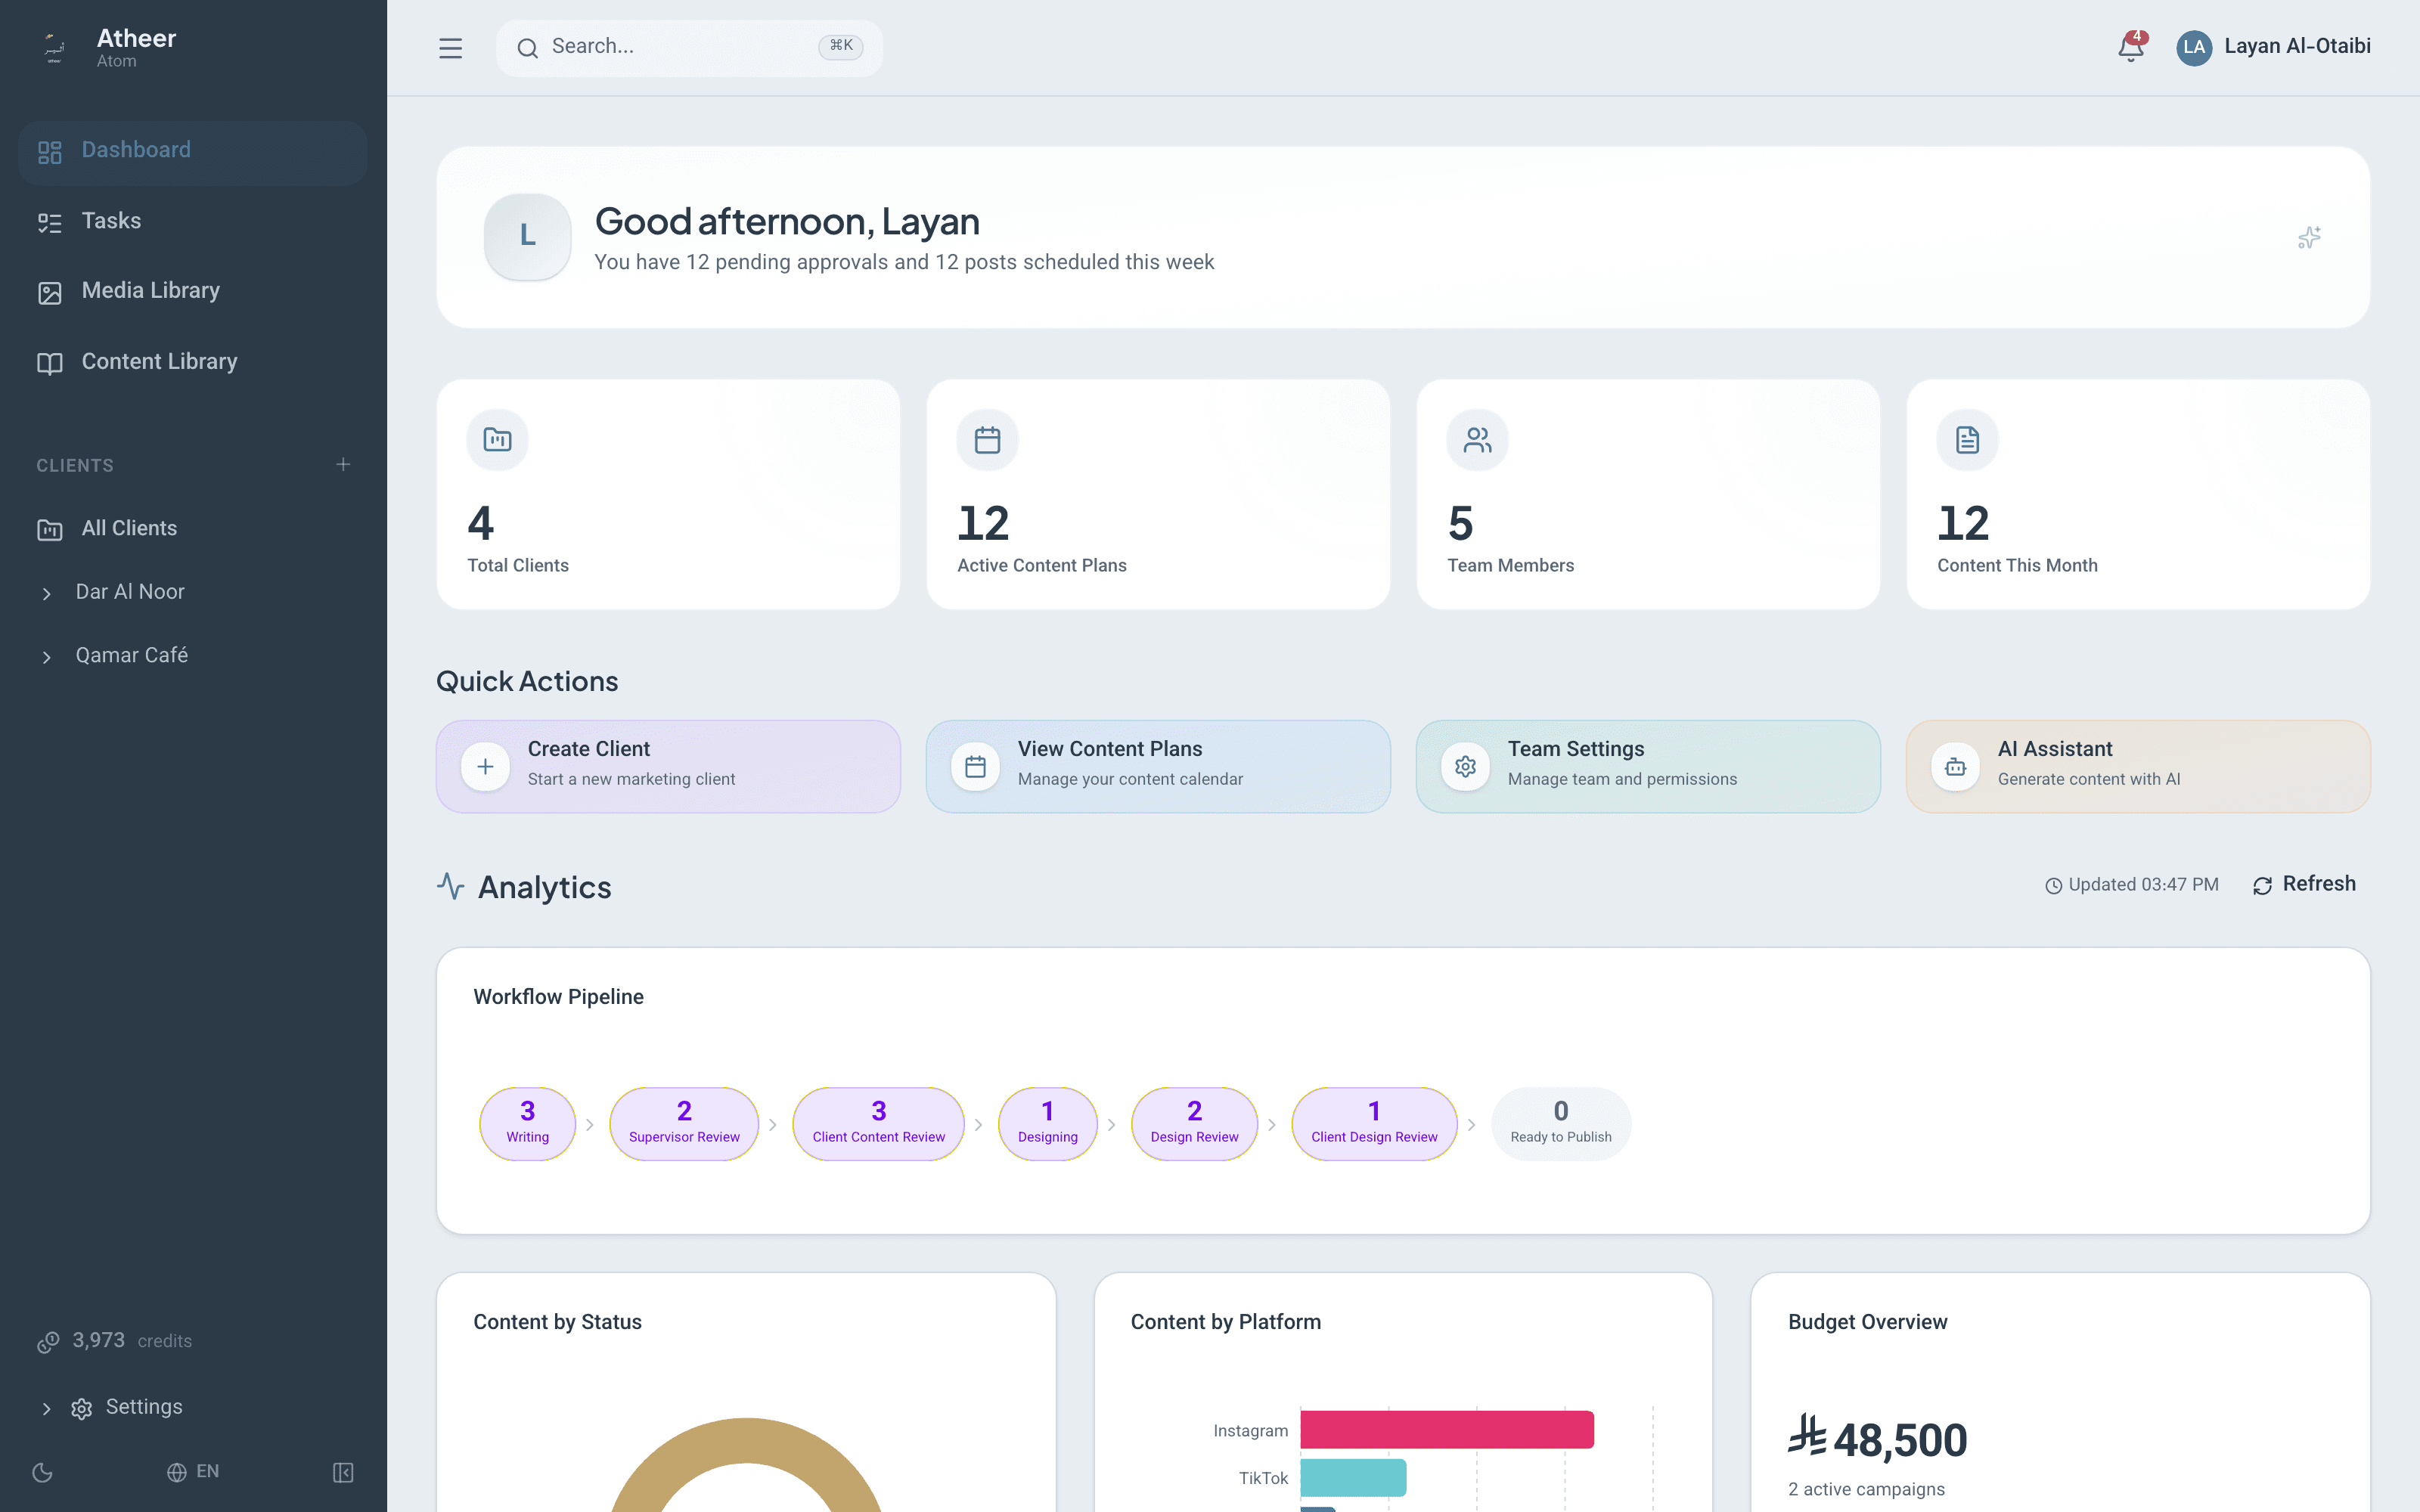Refresh the analytics data
Image resolution: width=2420 pixels, height=1512 pixels.
coord(2304,885)
